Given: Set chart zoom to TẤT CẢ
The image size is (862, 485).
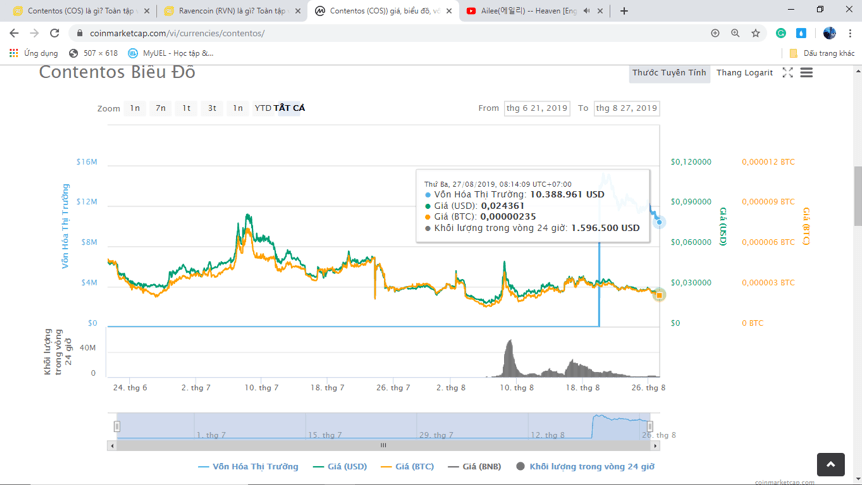Looking at the screenshot, I should (289, 108).
